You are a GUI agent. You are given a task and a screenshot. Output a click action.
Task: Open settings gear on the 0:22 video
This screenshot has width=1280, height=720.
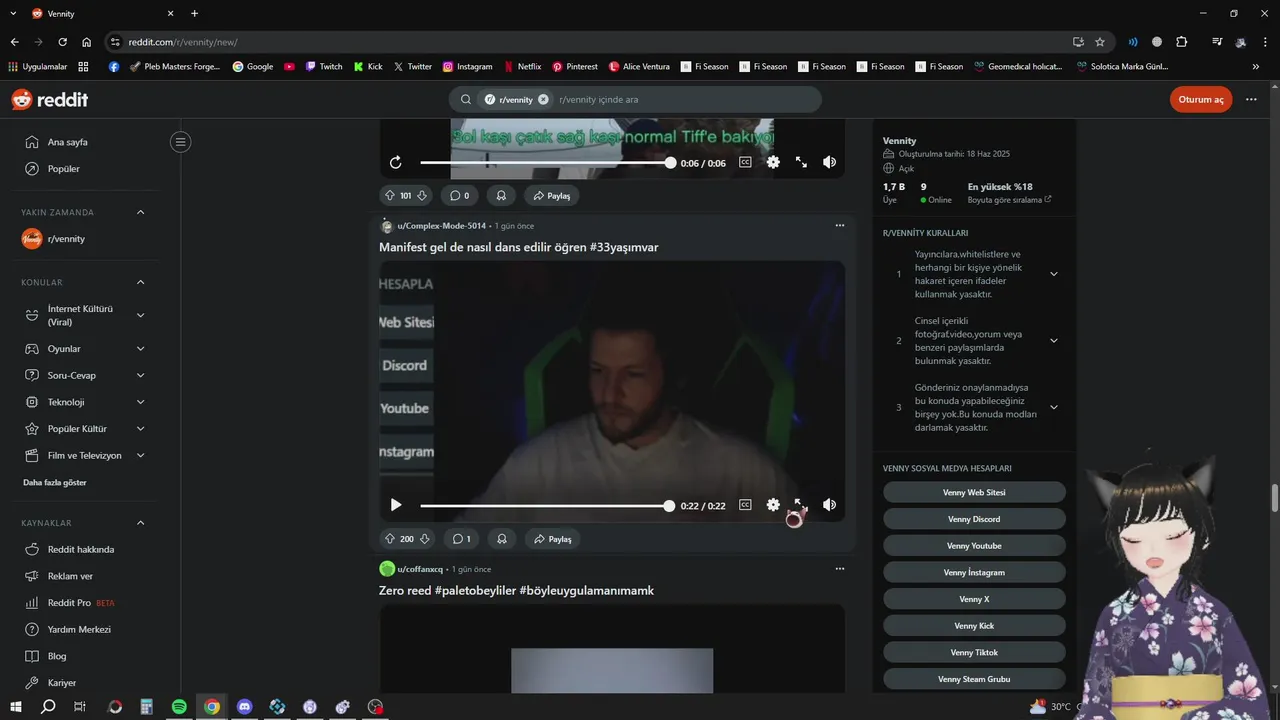click(773, 505)
